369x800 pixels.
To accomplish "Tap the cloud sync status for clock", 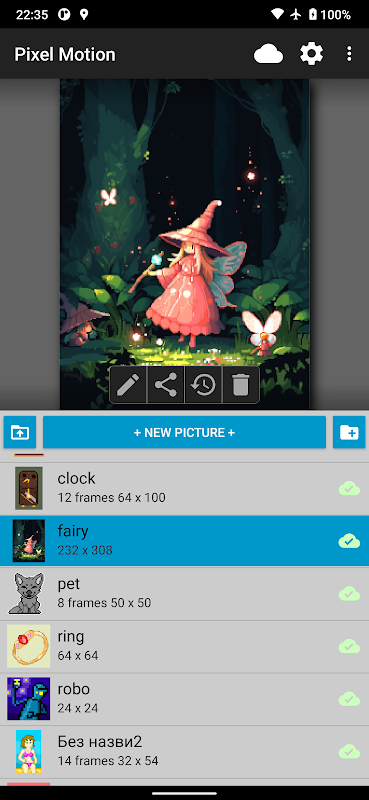I will pos(349,489).
